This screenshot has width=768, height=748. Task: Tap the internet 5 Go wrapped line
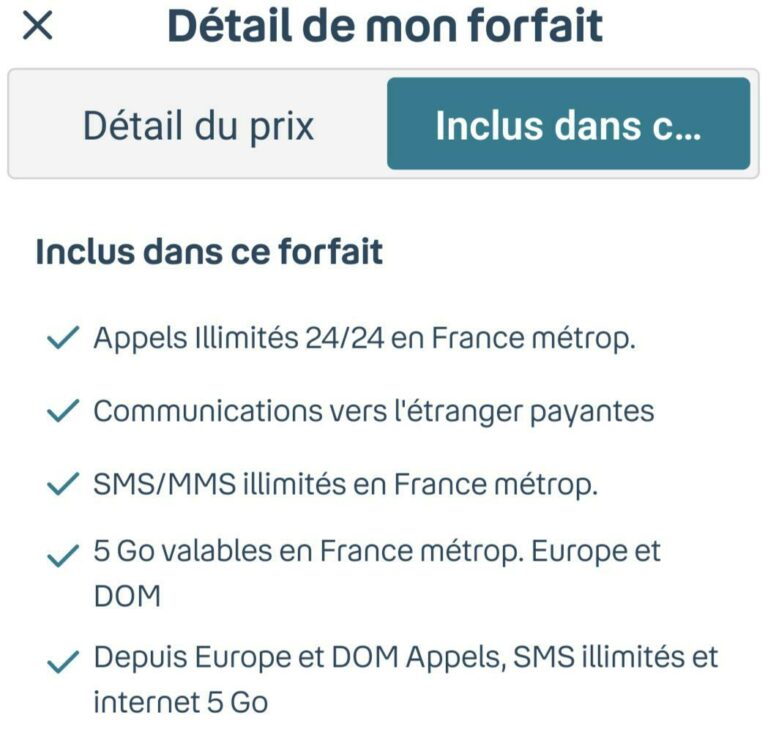[180, 703]
